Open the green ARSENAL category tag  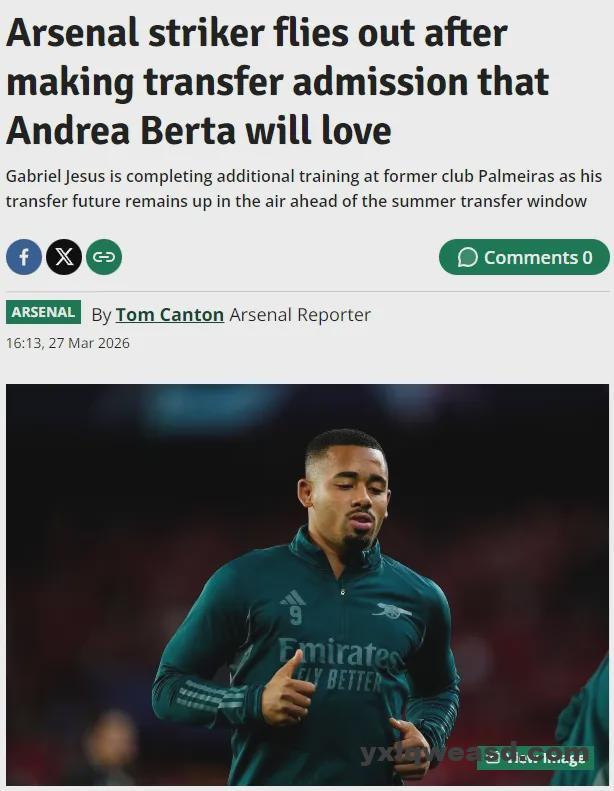tap(43, 312)
